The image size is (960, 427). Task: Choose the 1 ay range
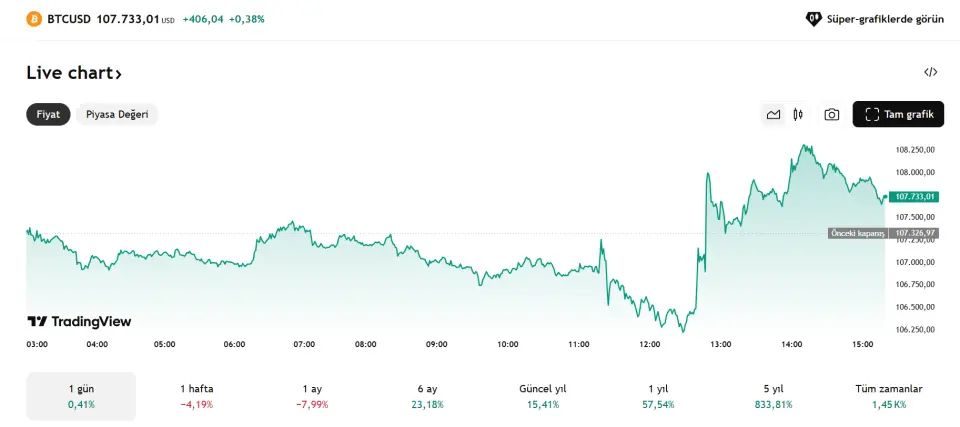point(312,396)
